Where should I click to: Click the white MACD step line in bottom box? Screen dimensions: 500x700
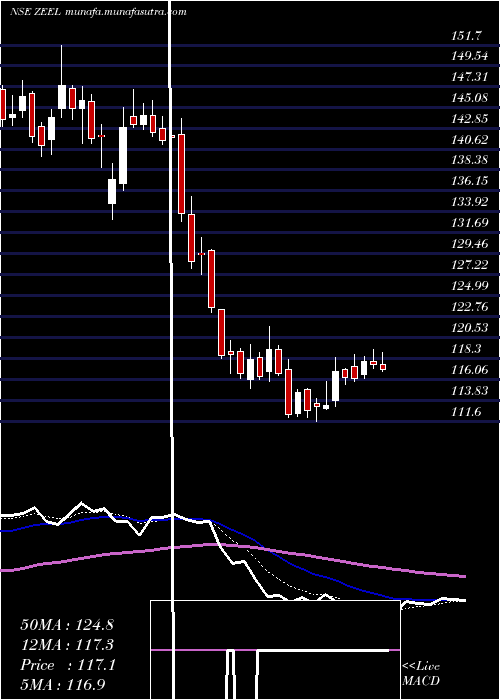tap(277, 652)
